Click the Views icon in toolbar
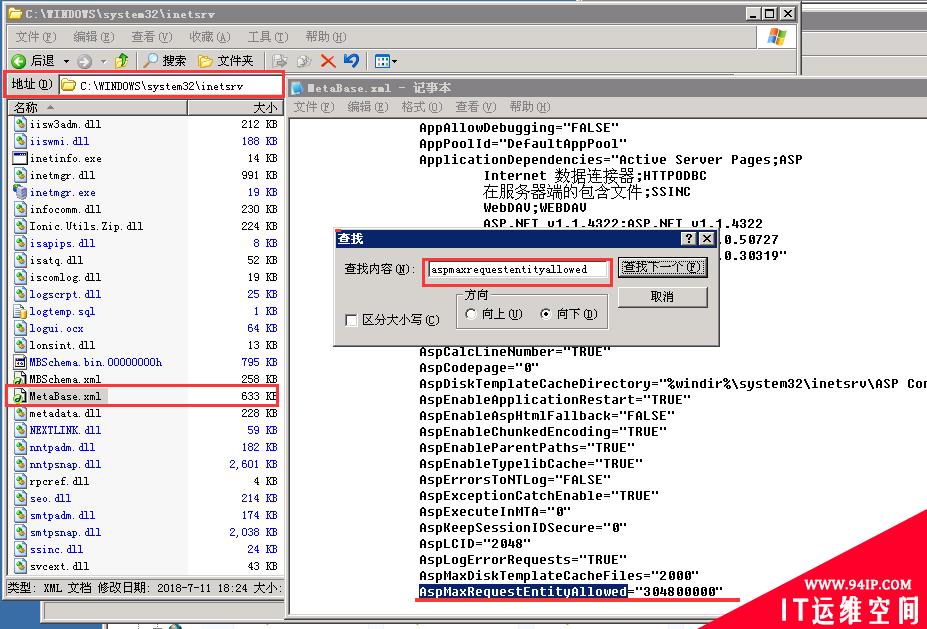This screenshot has width=927, height=629. coord(382,61)
